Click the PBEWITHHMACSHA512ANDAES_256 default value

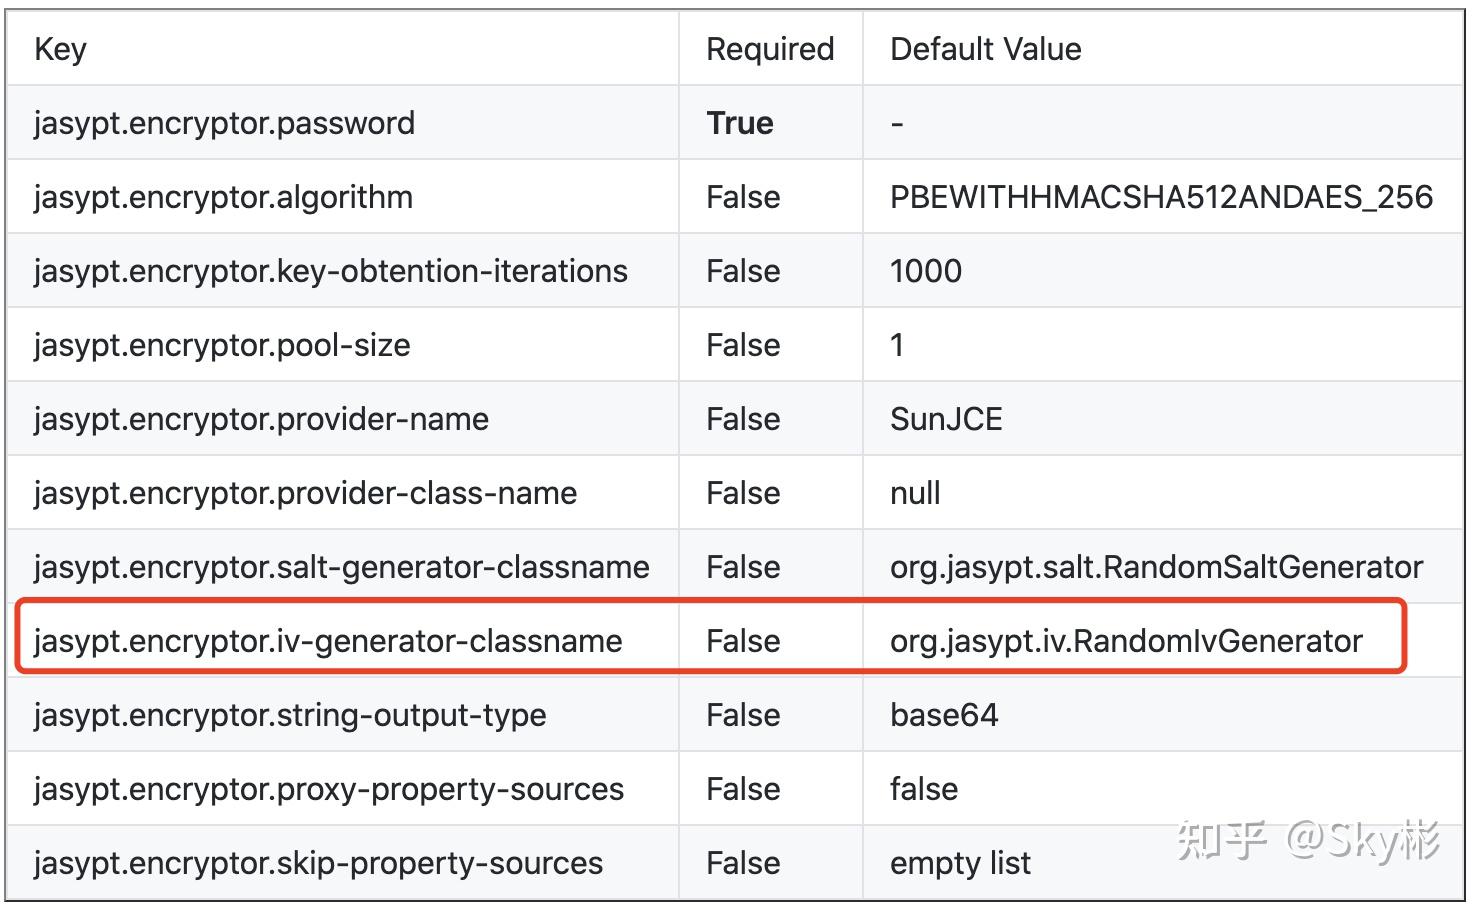pyautogui.click(x=1162, y=197)
